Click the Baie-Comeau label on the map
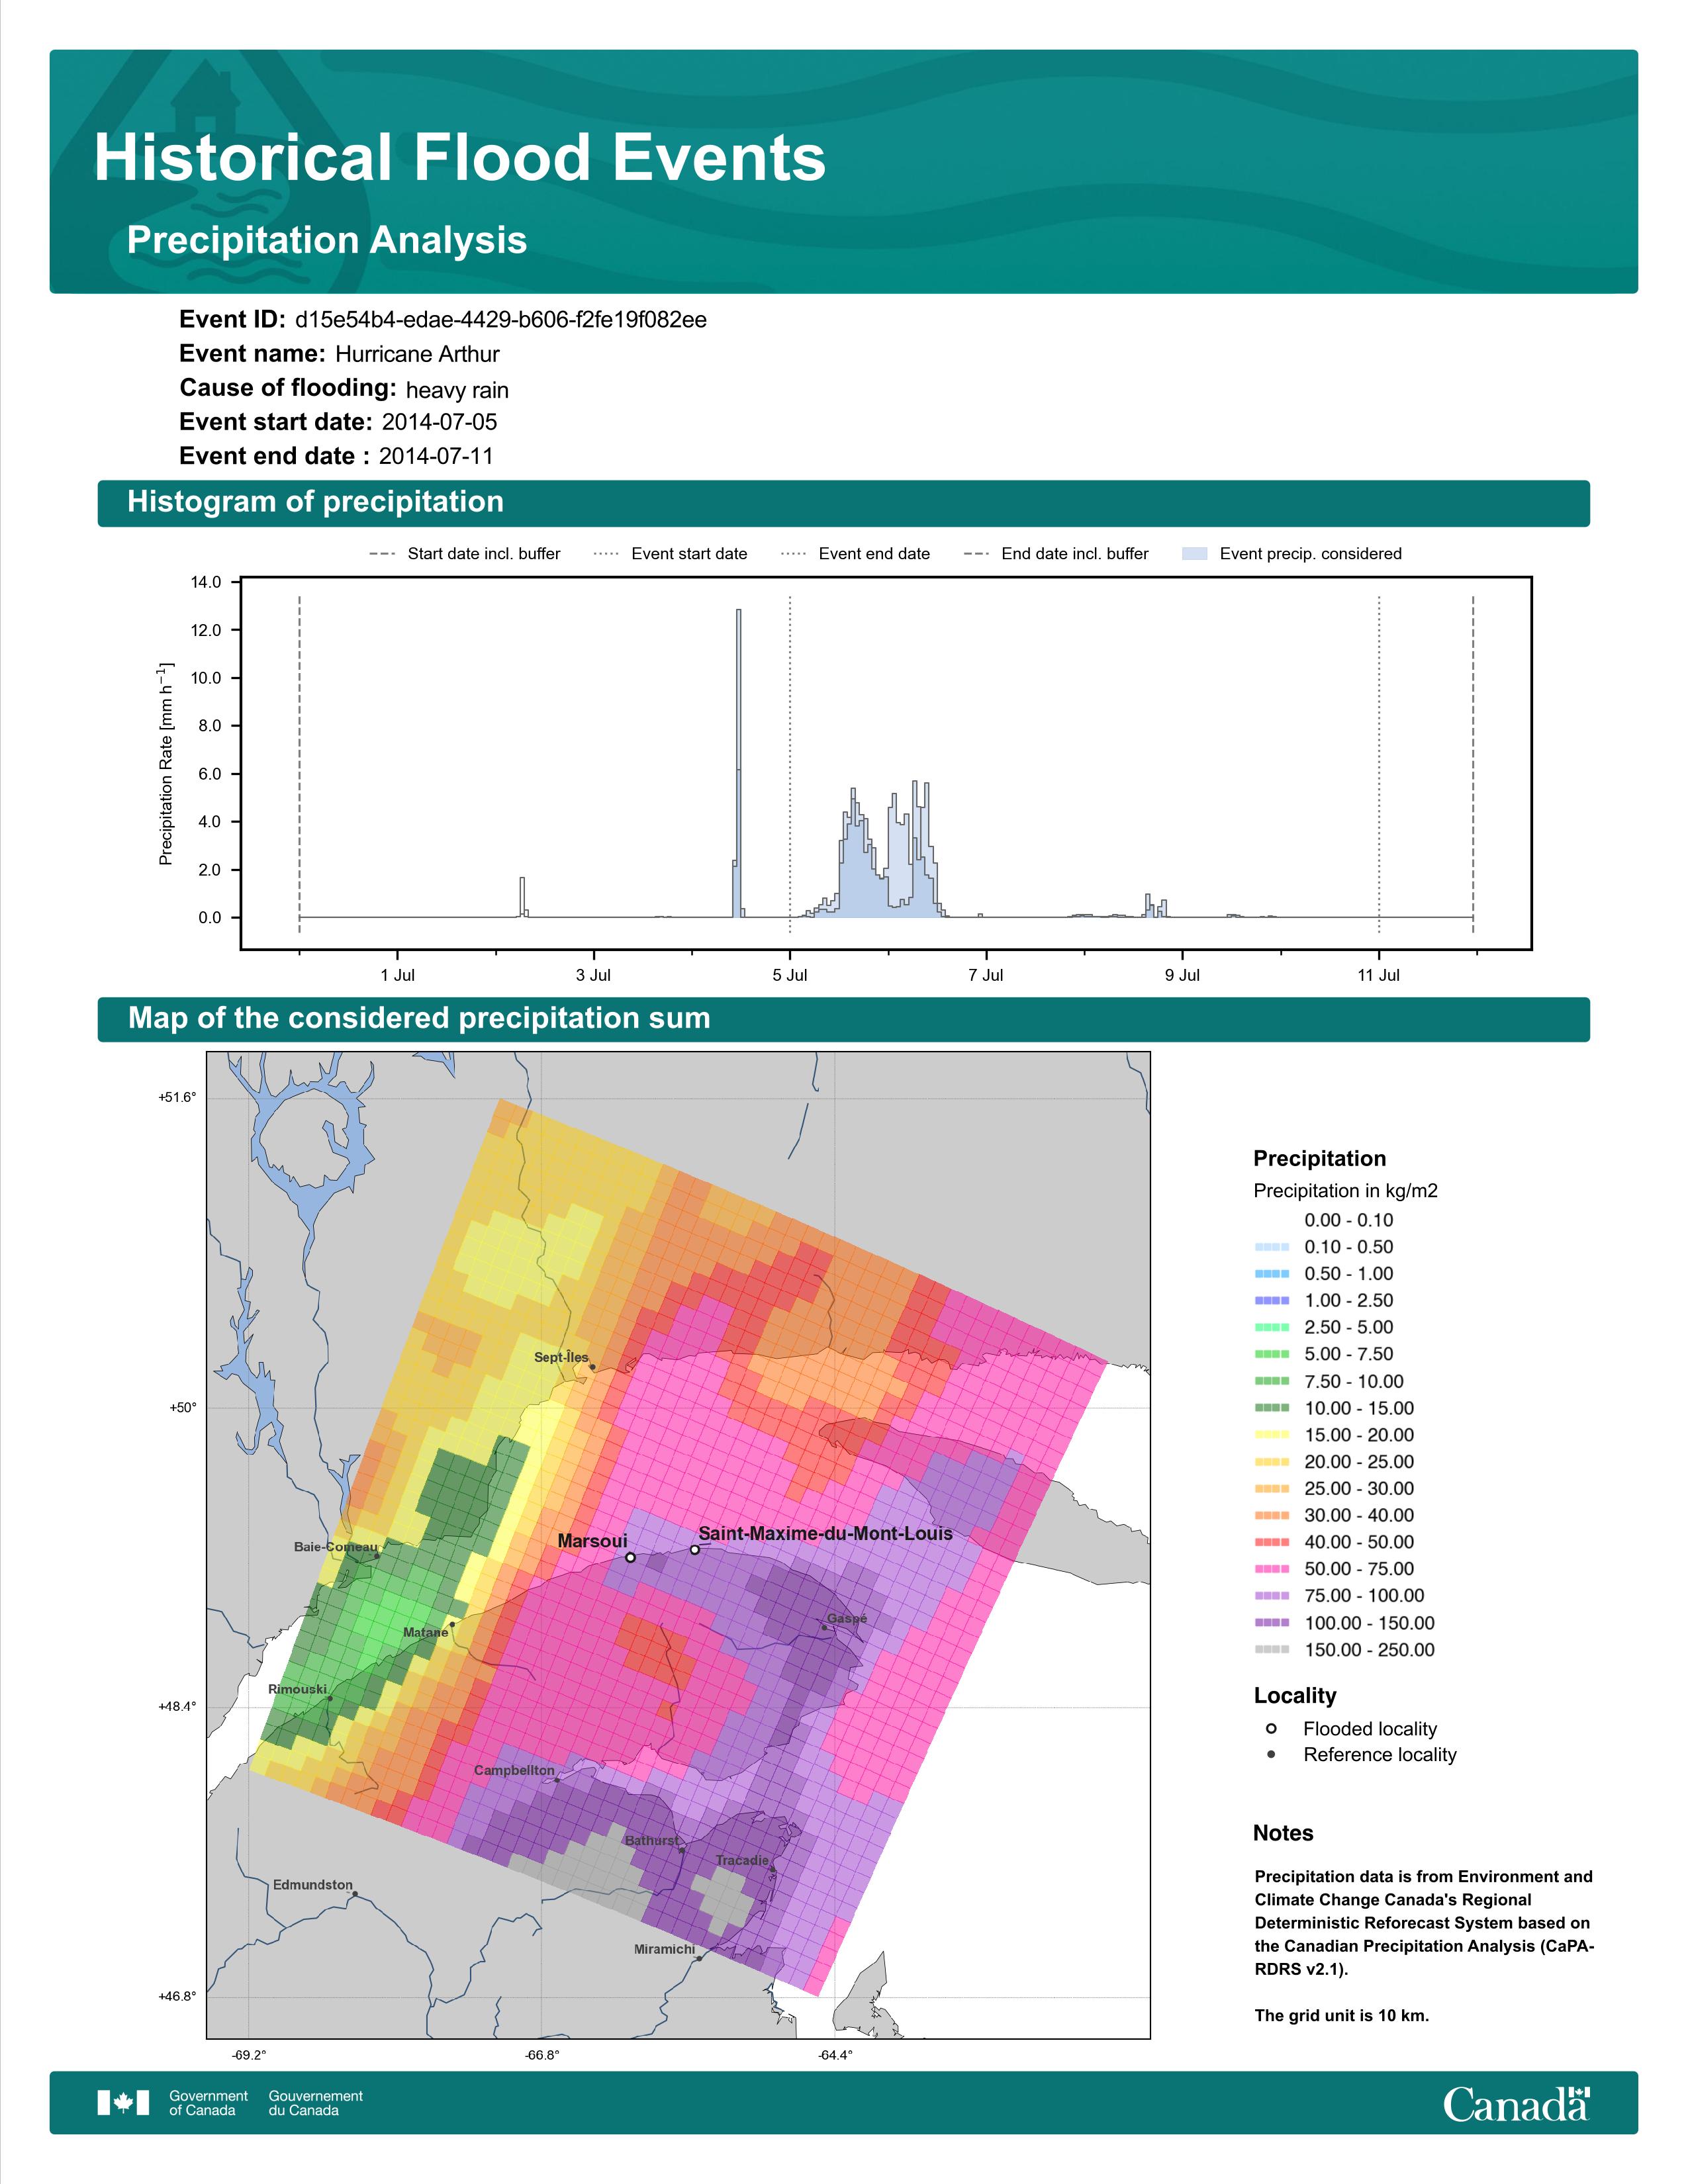1688x2184 pixels. click(336, 1547)
